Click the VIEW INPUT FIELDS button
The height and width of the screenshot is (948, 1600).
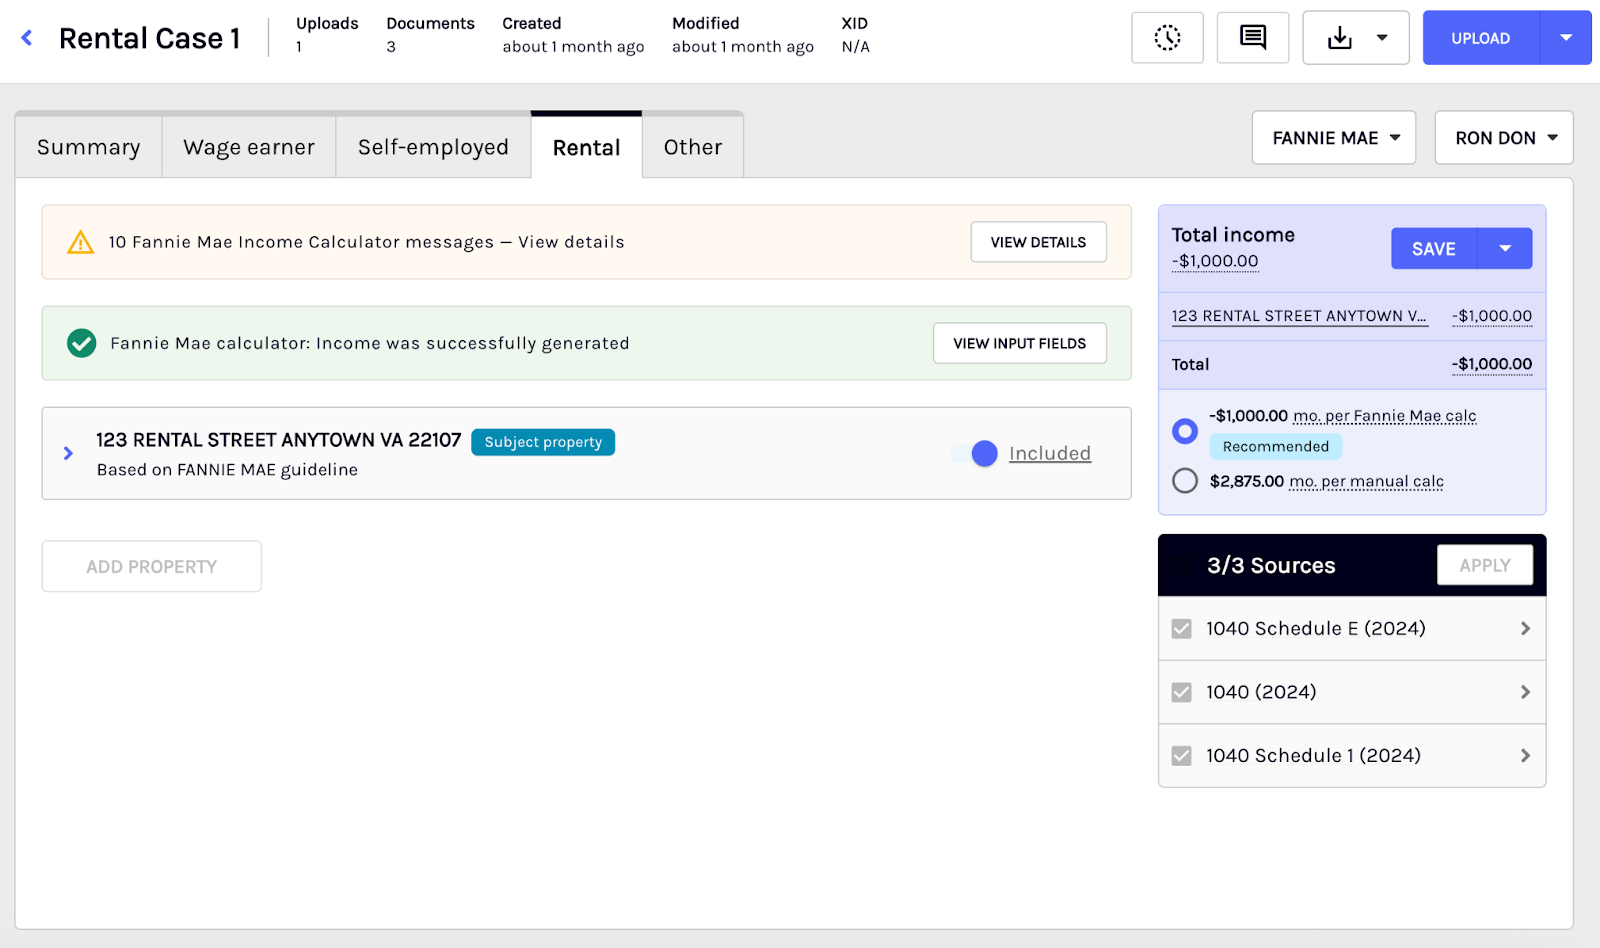[1019, 343]
